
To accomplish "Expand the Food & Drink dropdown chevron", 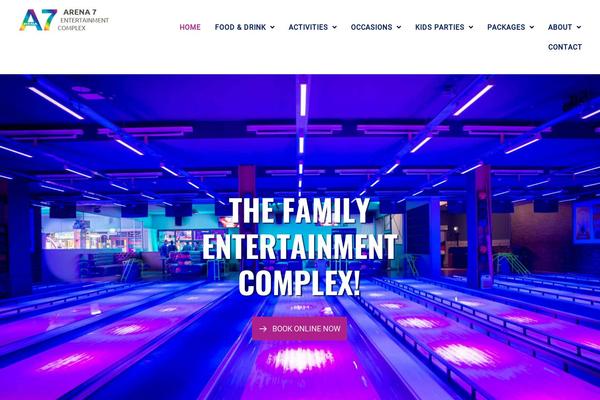I will point(272,27).
